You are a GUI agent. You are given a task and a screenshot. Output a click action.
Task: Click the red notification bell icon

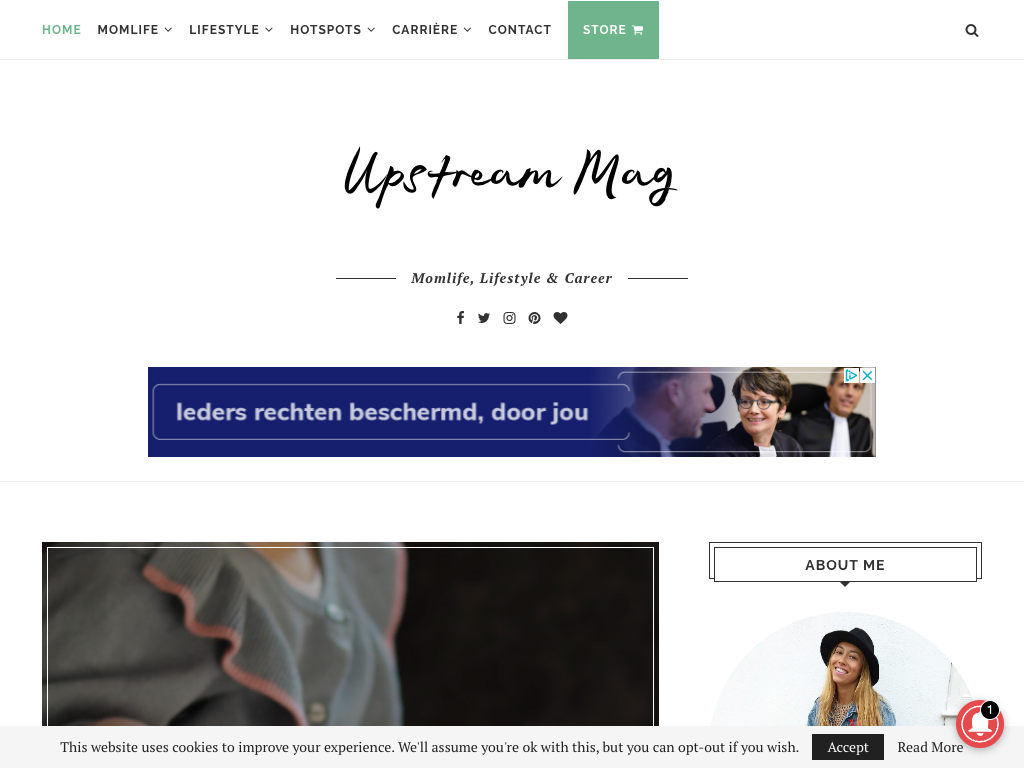tap(980, 724)
